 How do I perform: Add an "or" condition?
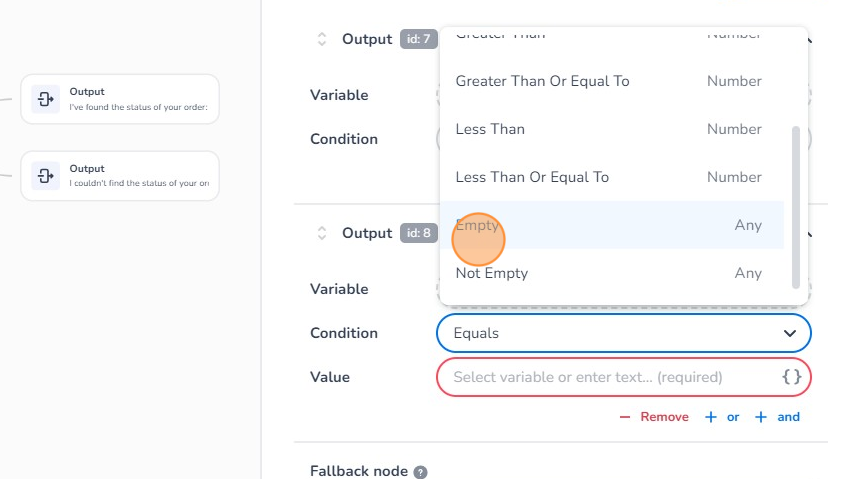[722, 417]
